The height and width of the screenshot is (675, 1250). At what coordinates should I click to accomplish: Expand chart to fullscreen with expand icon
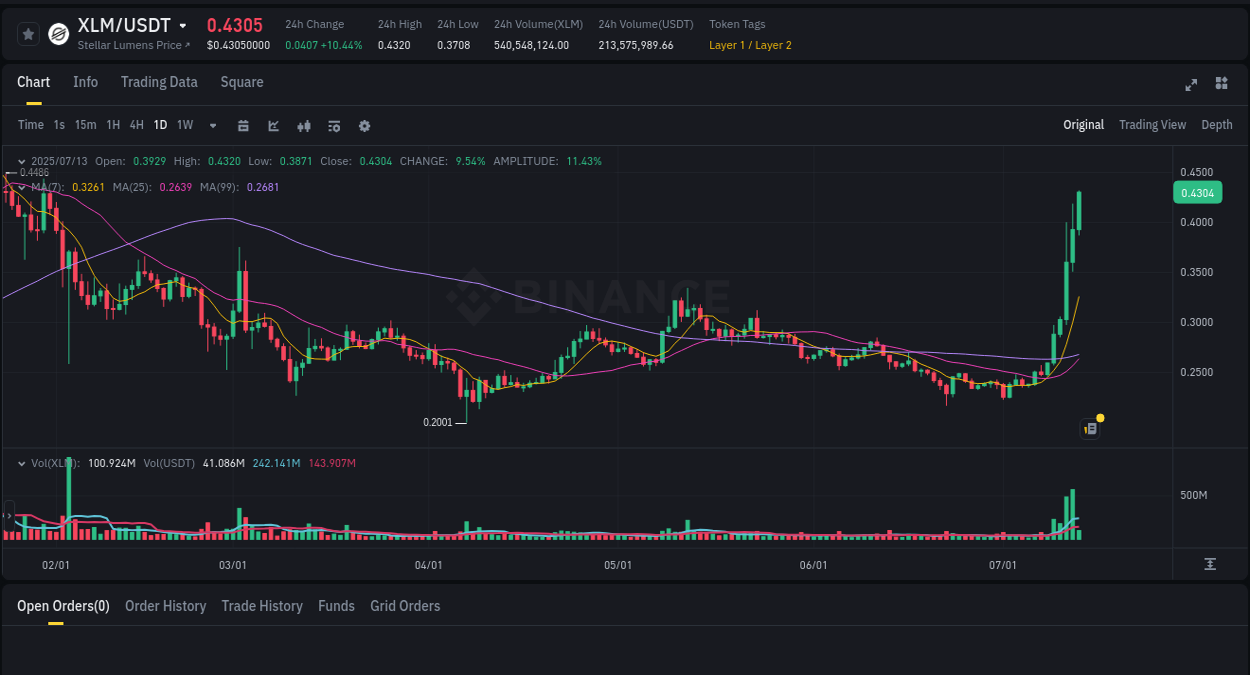[x=1191, y=85]
